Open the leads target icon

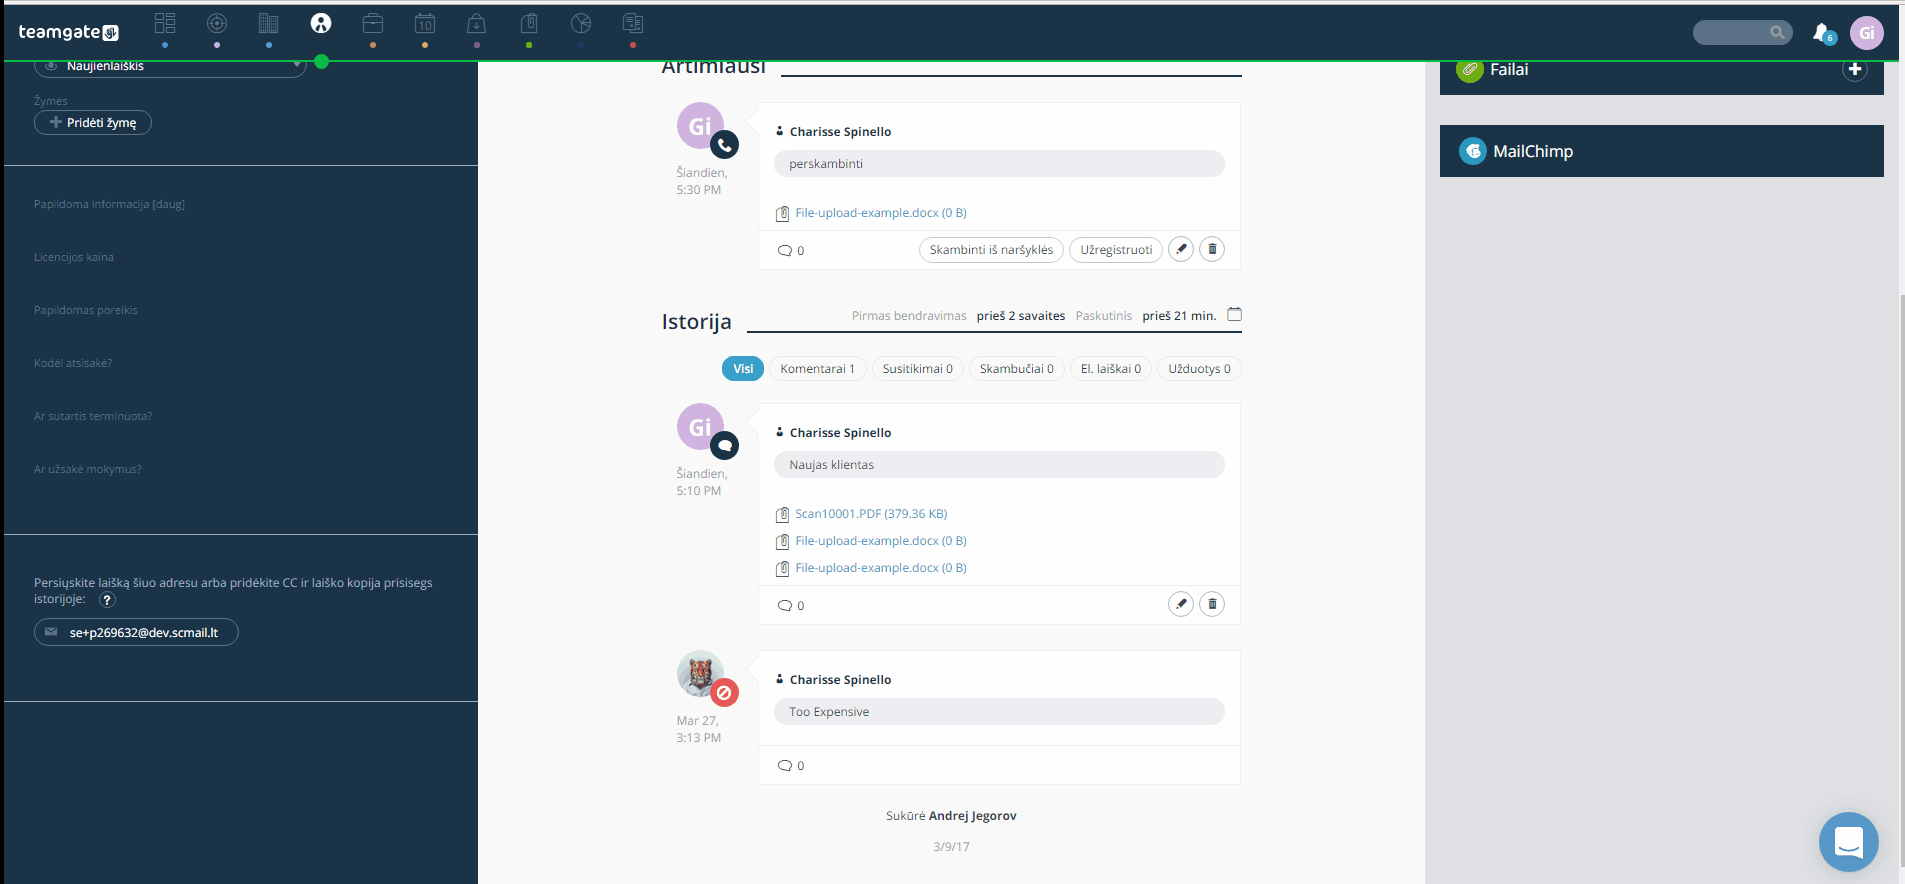pyautogui.click(x=217, y=23)
